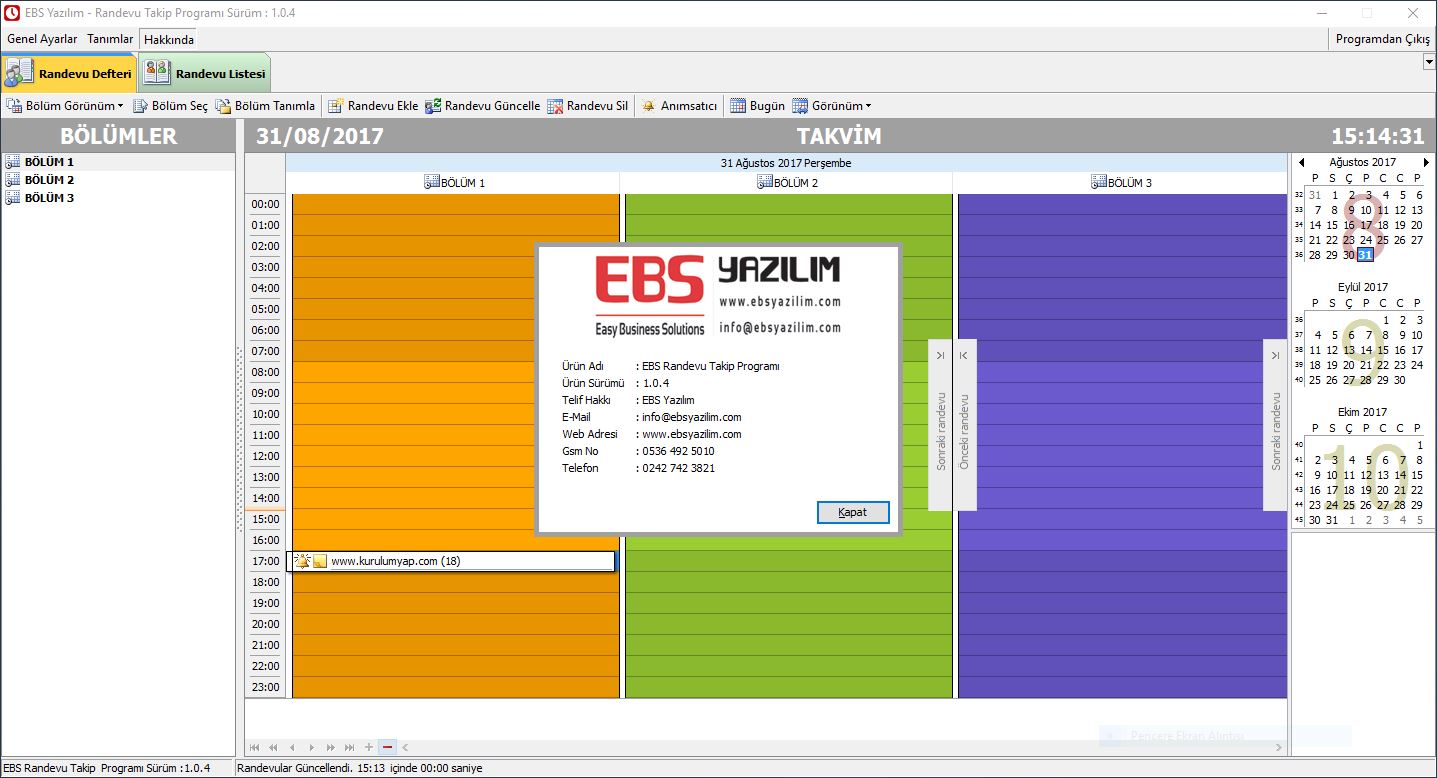Image resolution: width=1437 pixels, height=778 pixels.
Task: Click the Programdan Çıkış button
Action: pyautogui.click(x=1382, y=39)
